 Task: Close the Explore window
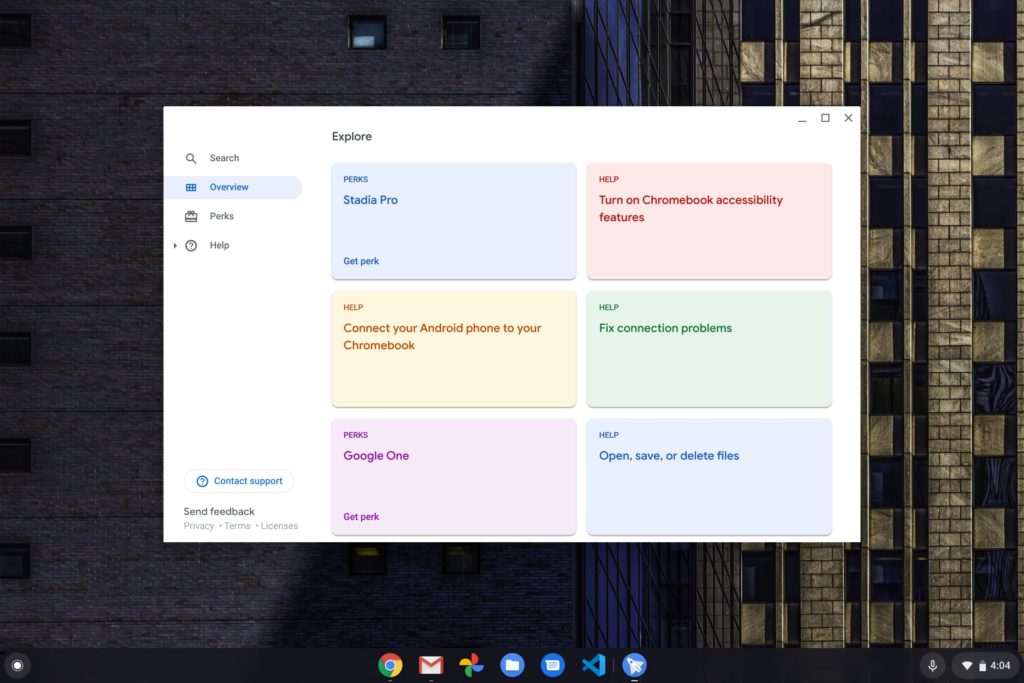[x=848, y=118]
